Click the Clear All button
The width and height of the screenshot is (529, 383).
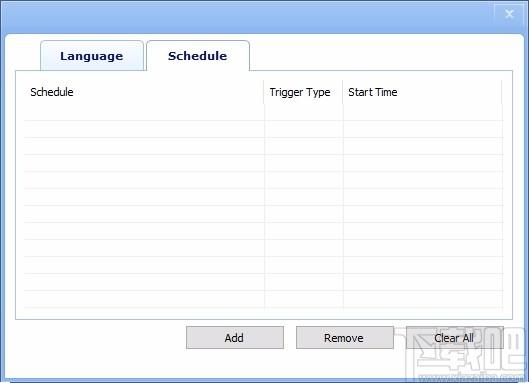[454, 337]
